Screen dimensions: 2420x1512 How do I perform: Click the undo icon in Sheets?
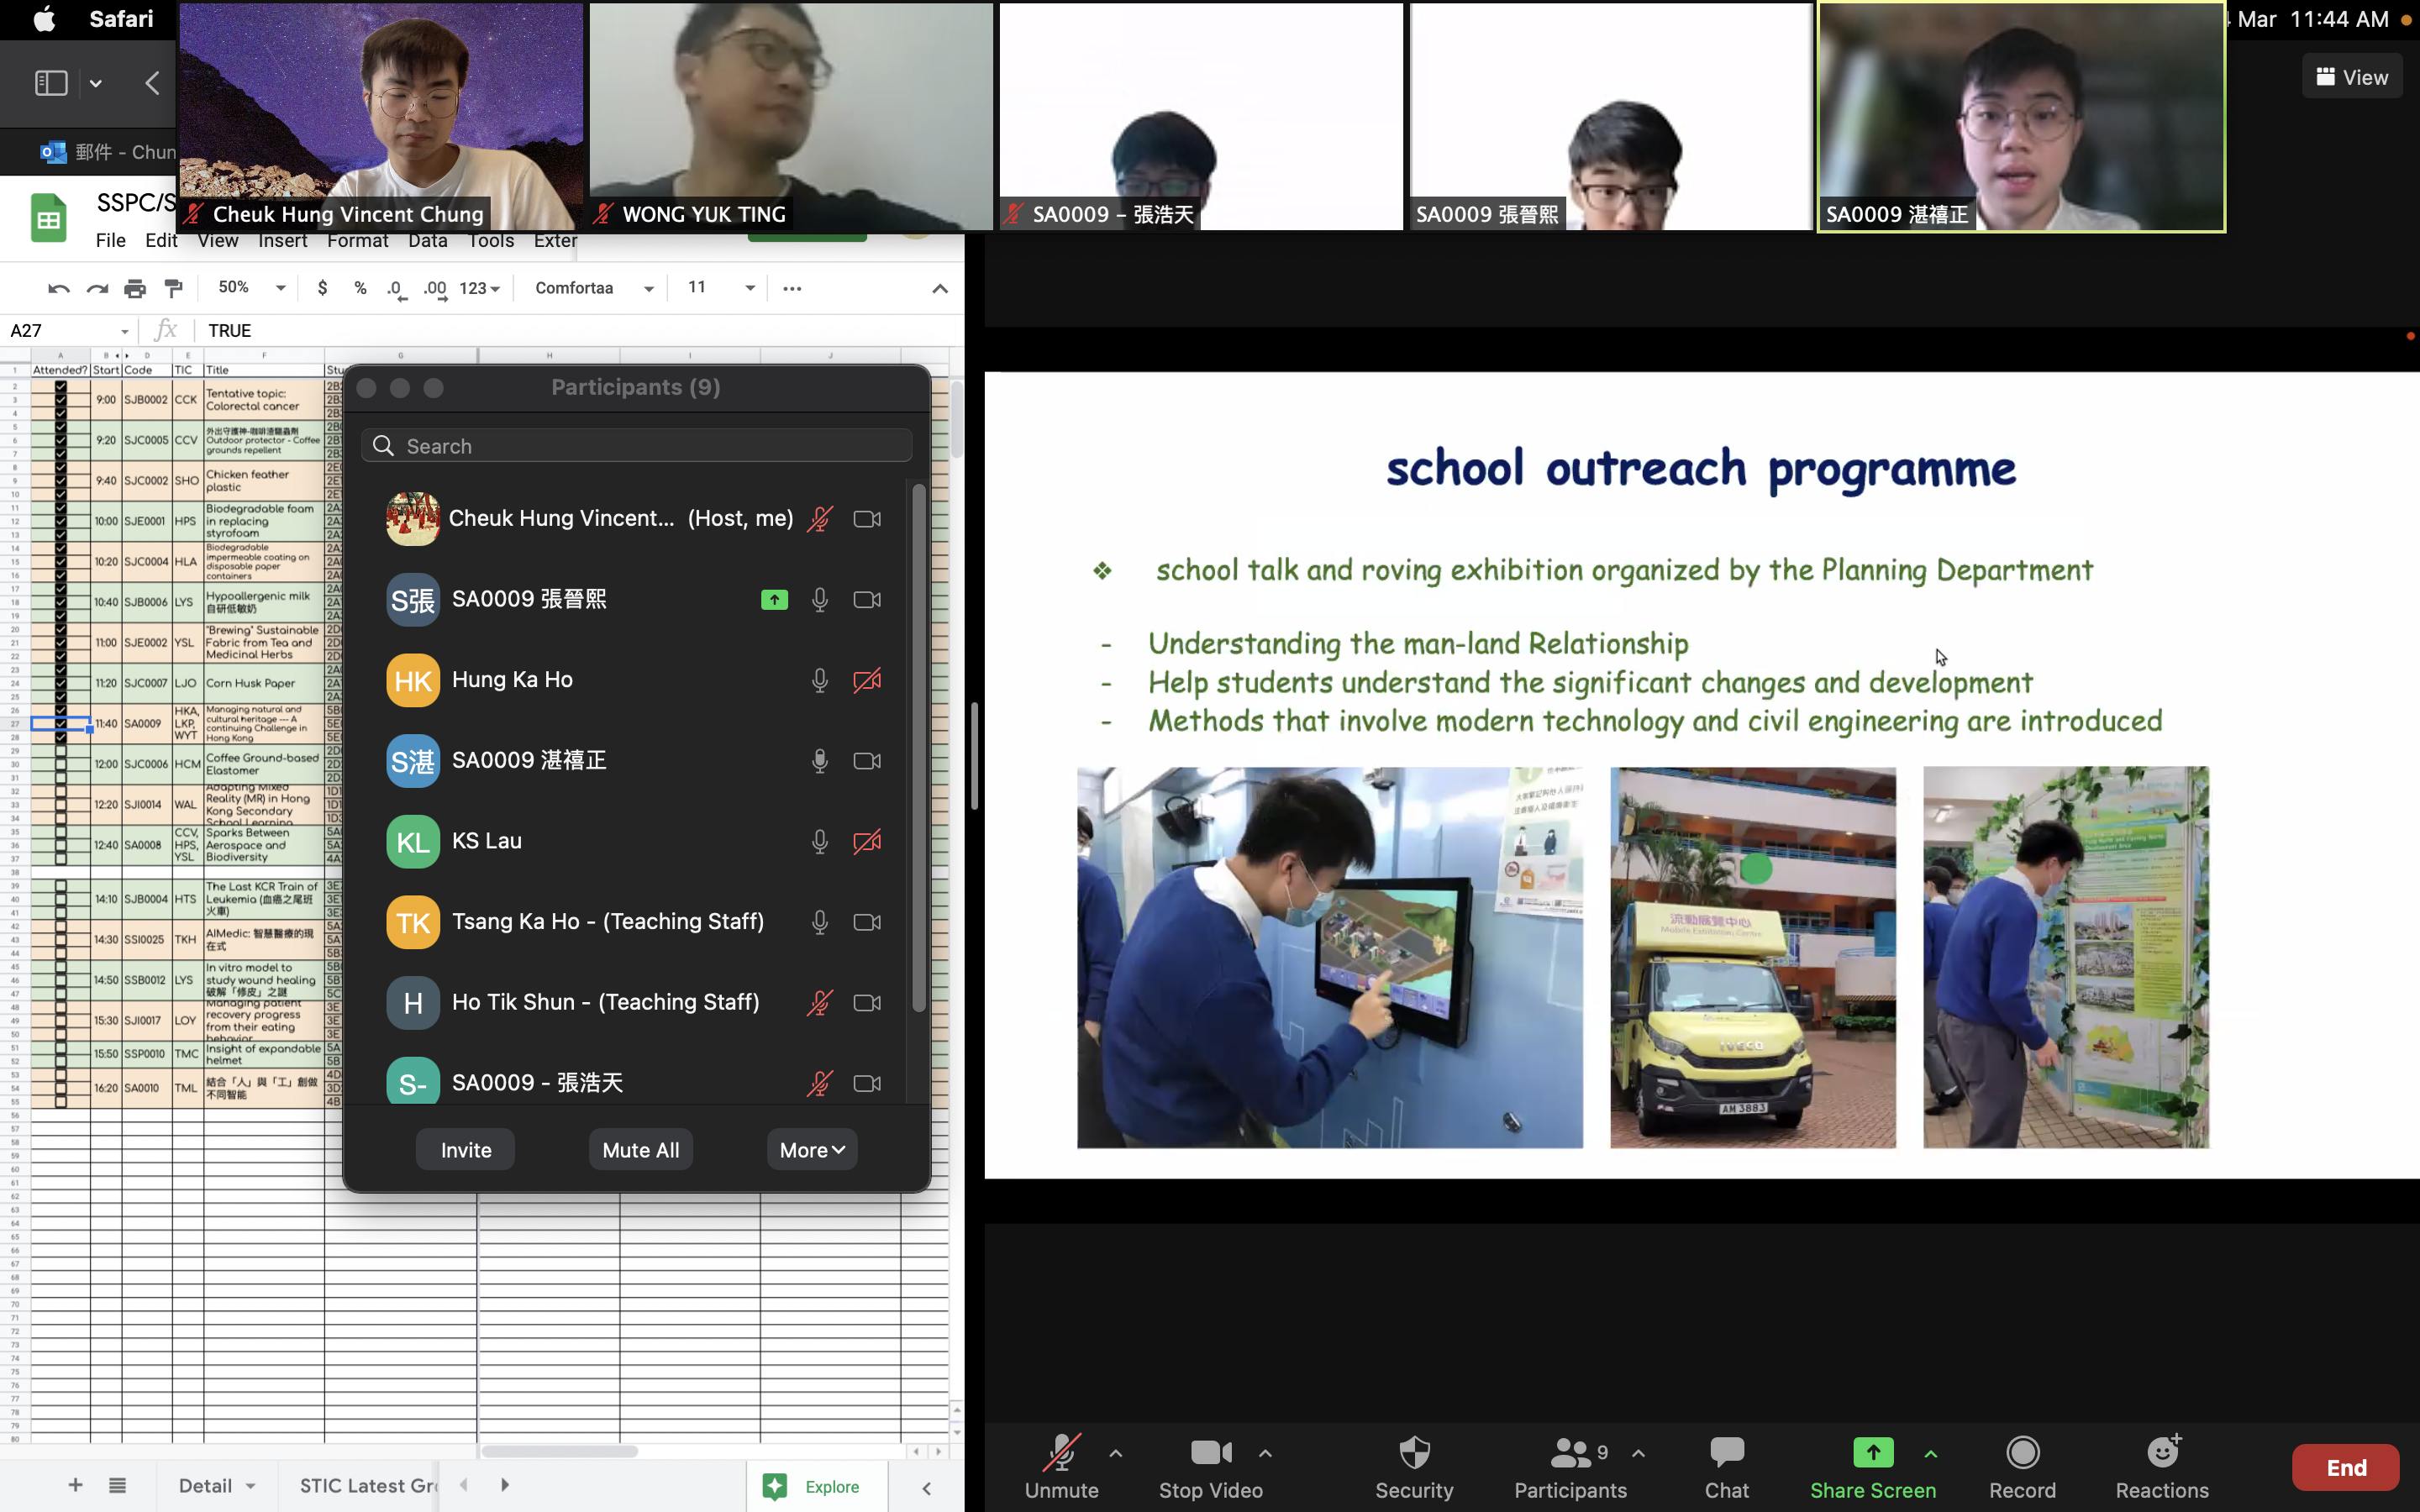59,289
